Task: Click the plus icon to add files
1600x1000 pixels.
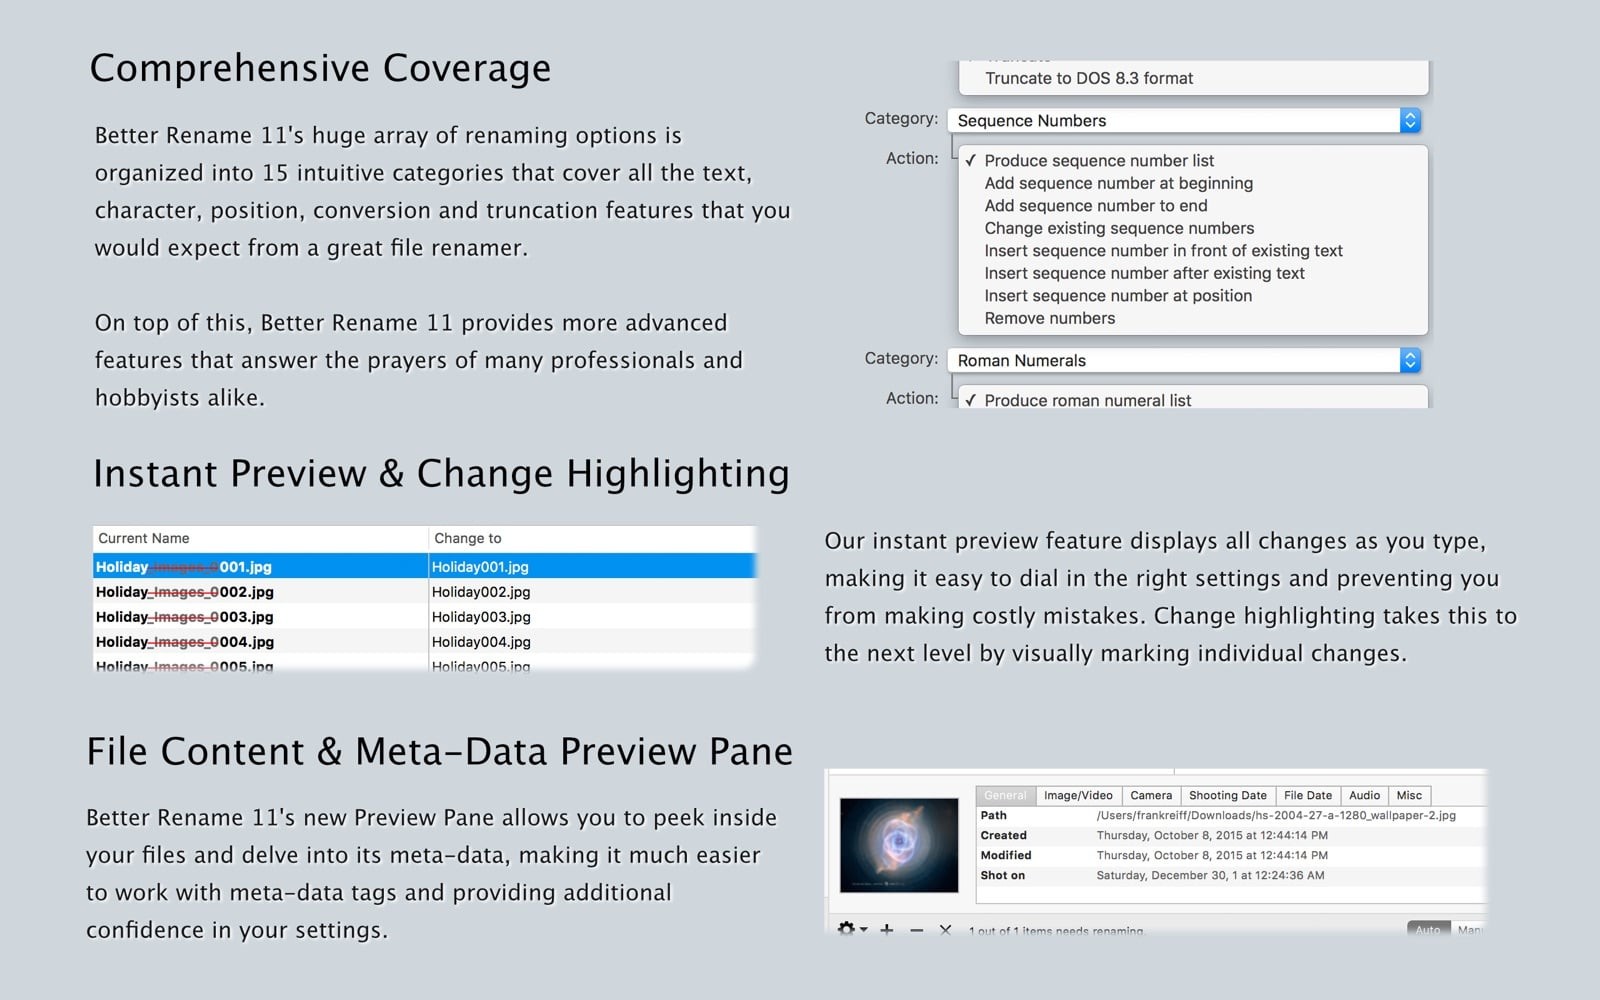Action: 887,930
